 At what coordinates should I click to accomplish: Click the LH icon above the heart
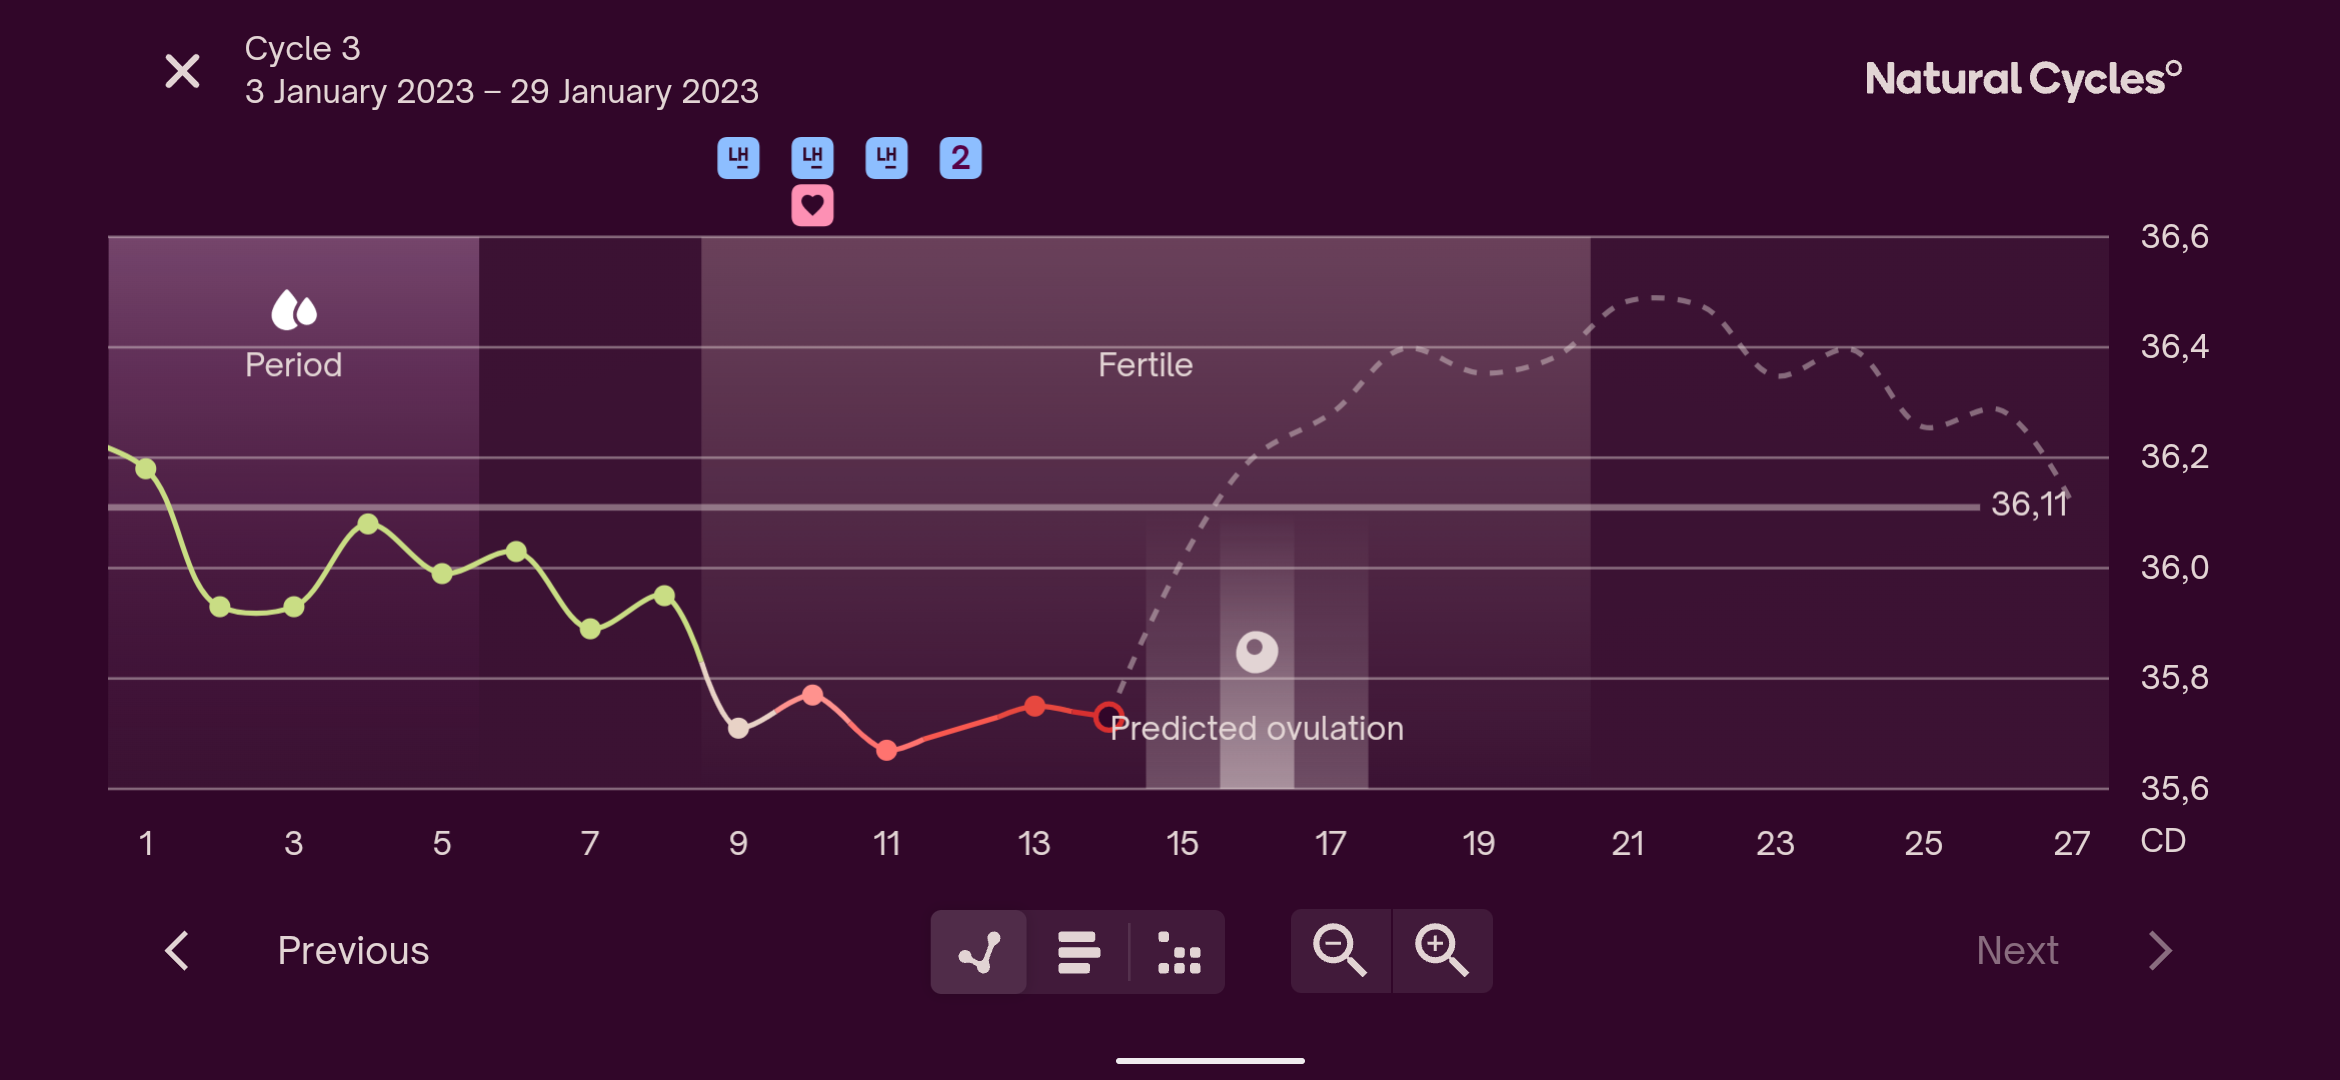tap(812, 158)
